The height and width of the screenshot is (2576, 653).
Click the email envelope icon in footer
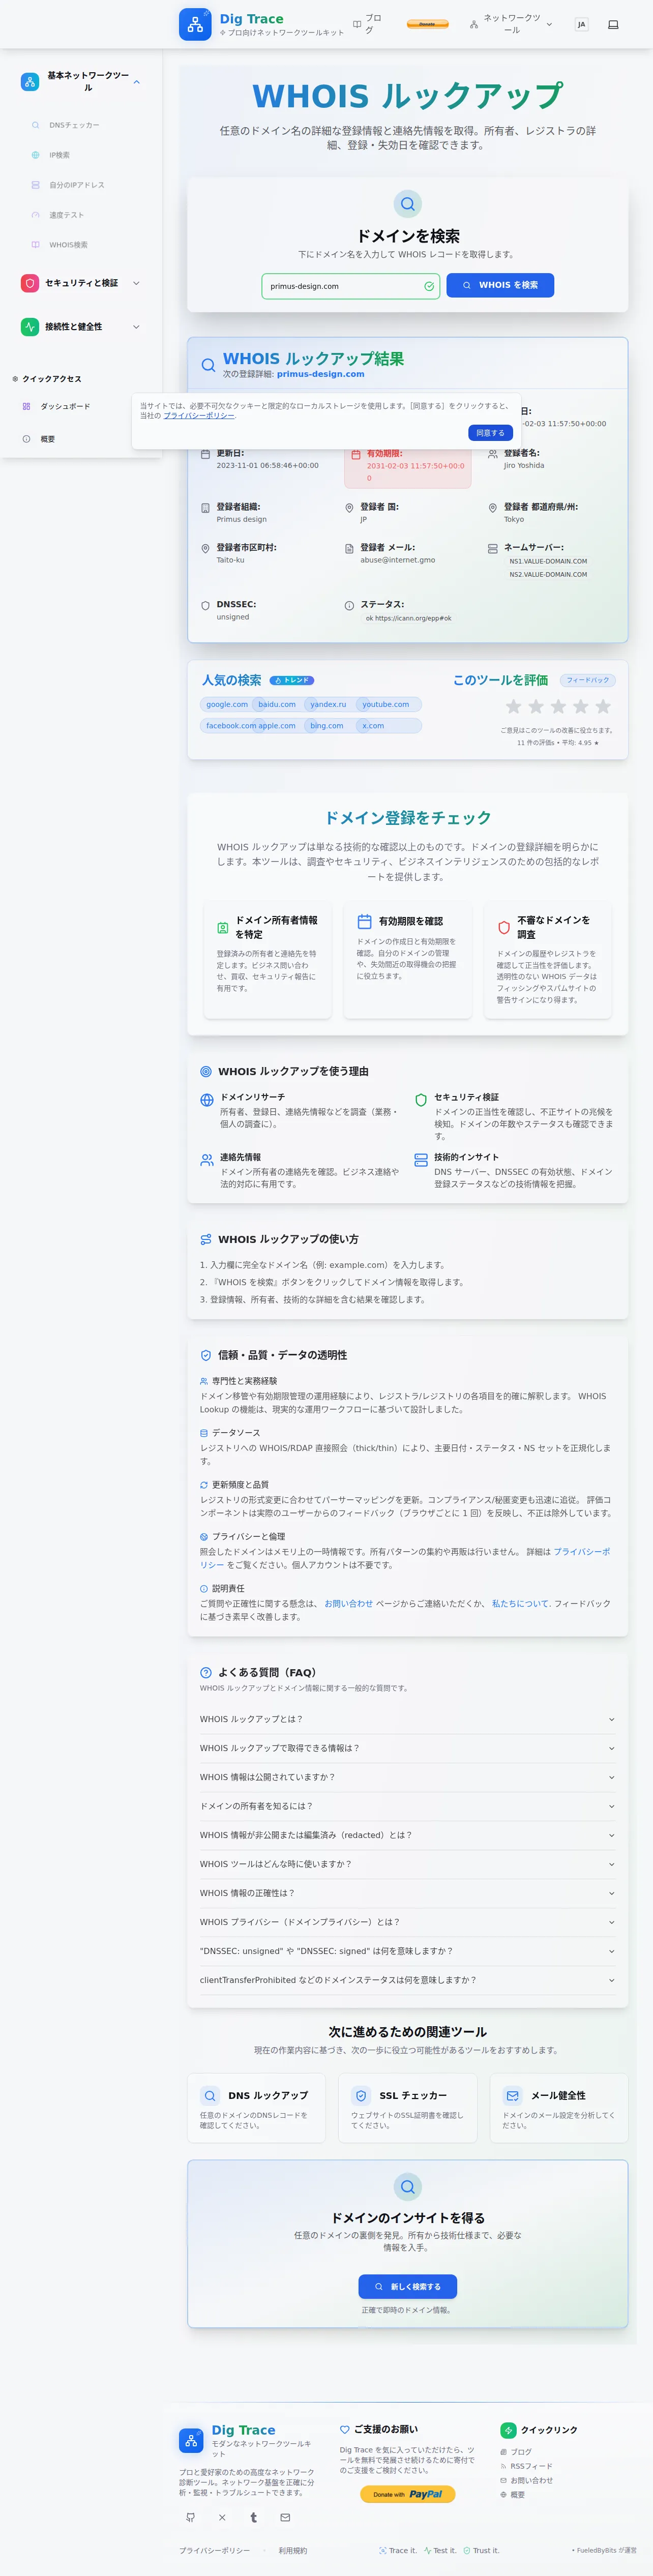pyautogui.click(x=285, y=2518)
